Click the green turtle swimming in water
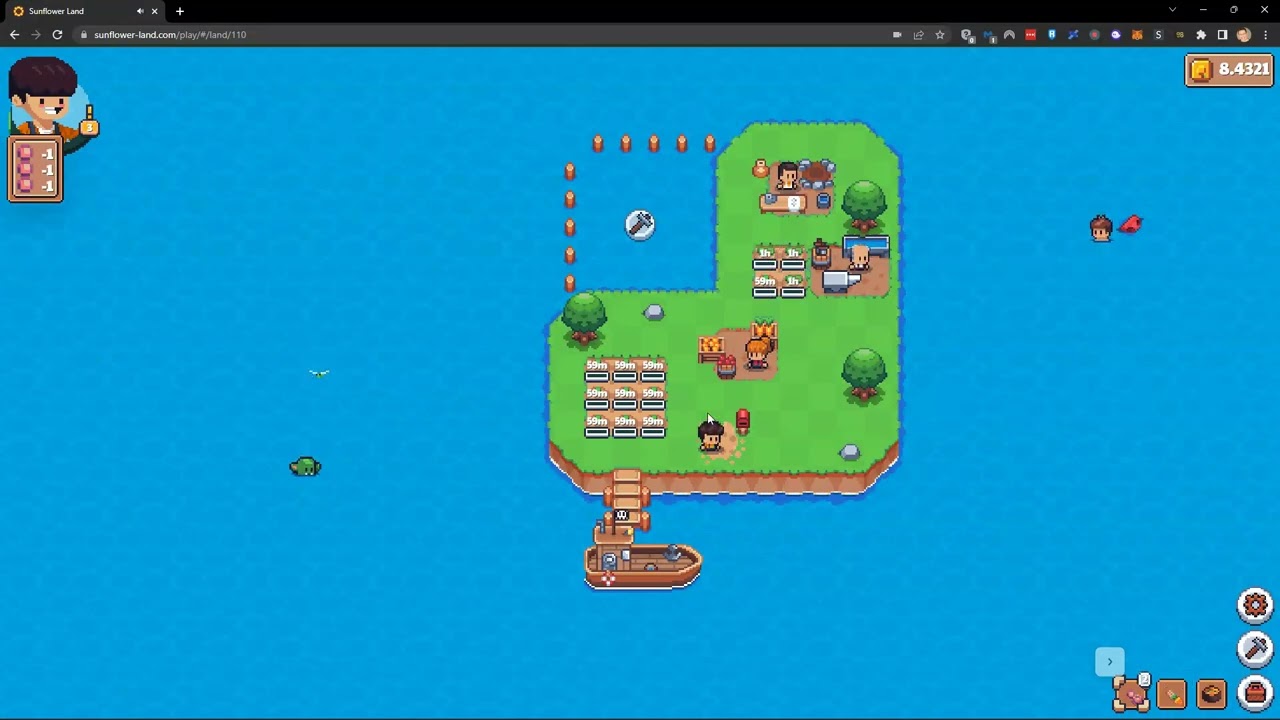Image resolution: width=1280 pixels, height=720 pixels. pos(305,467)
